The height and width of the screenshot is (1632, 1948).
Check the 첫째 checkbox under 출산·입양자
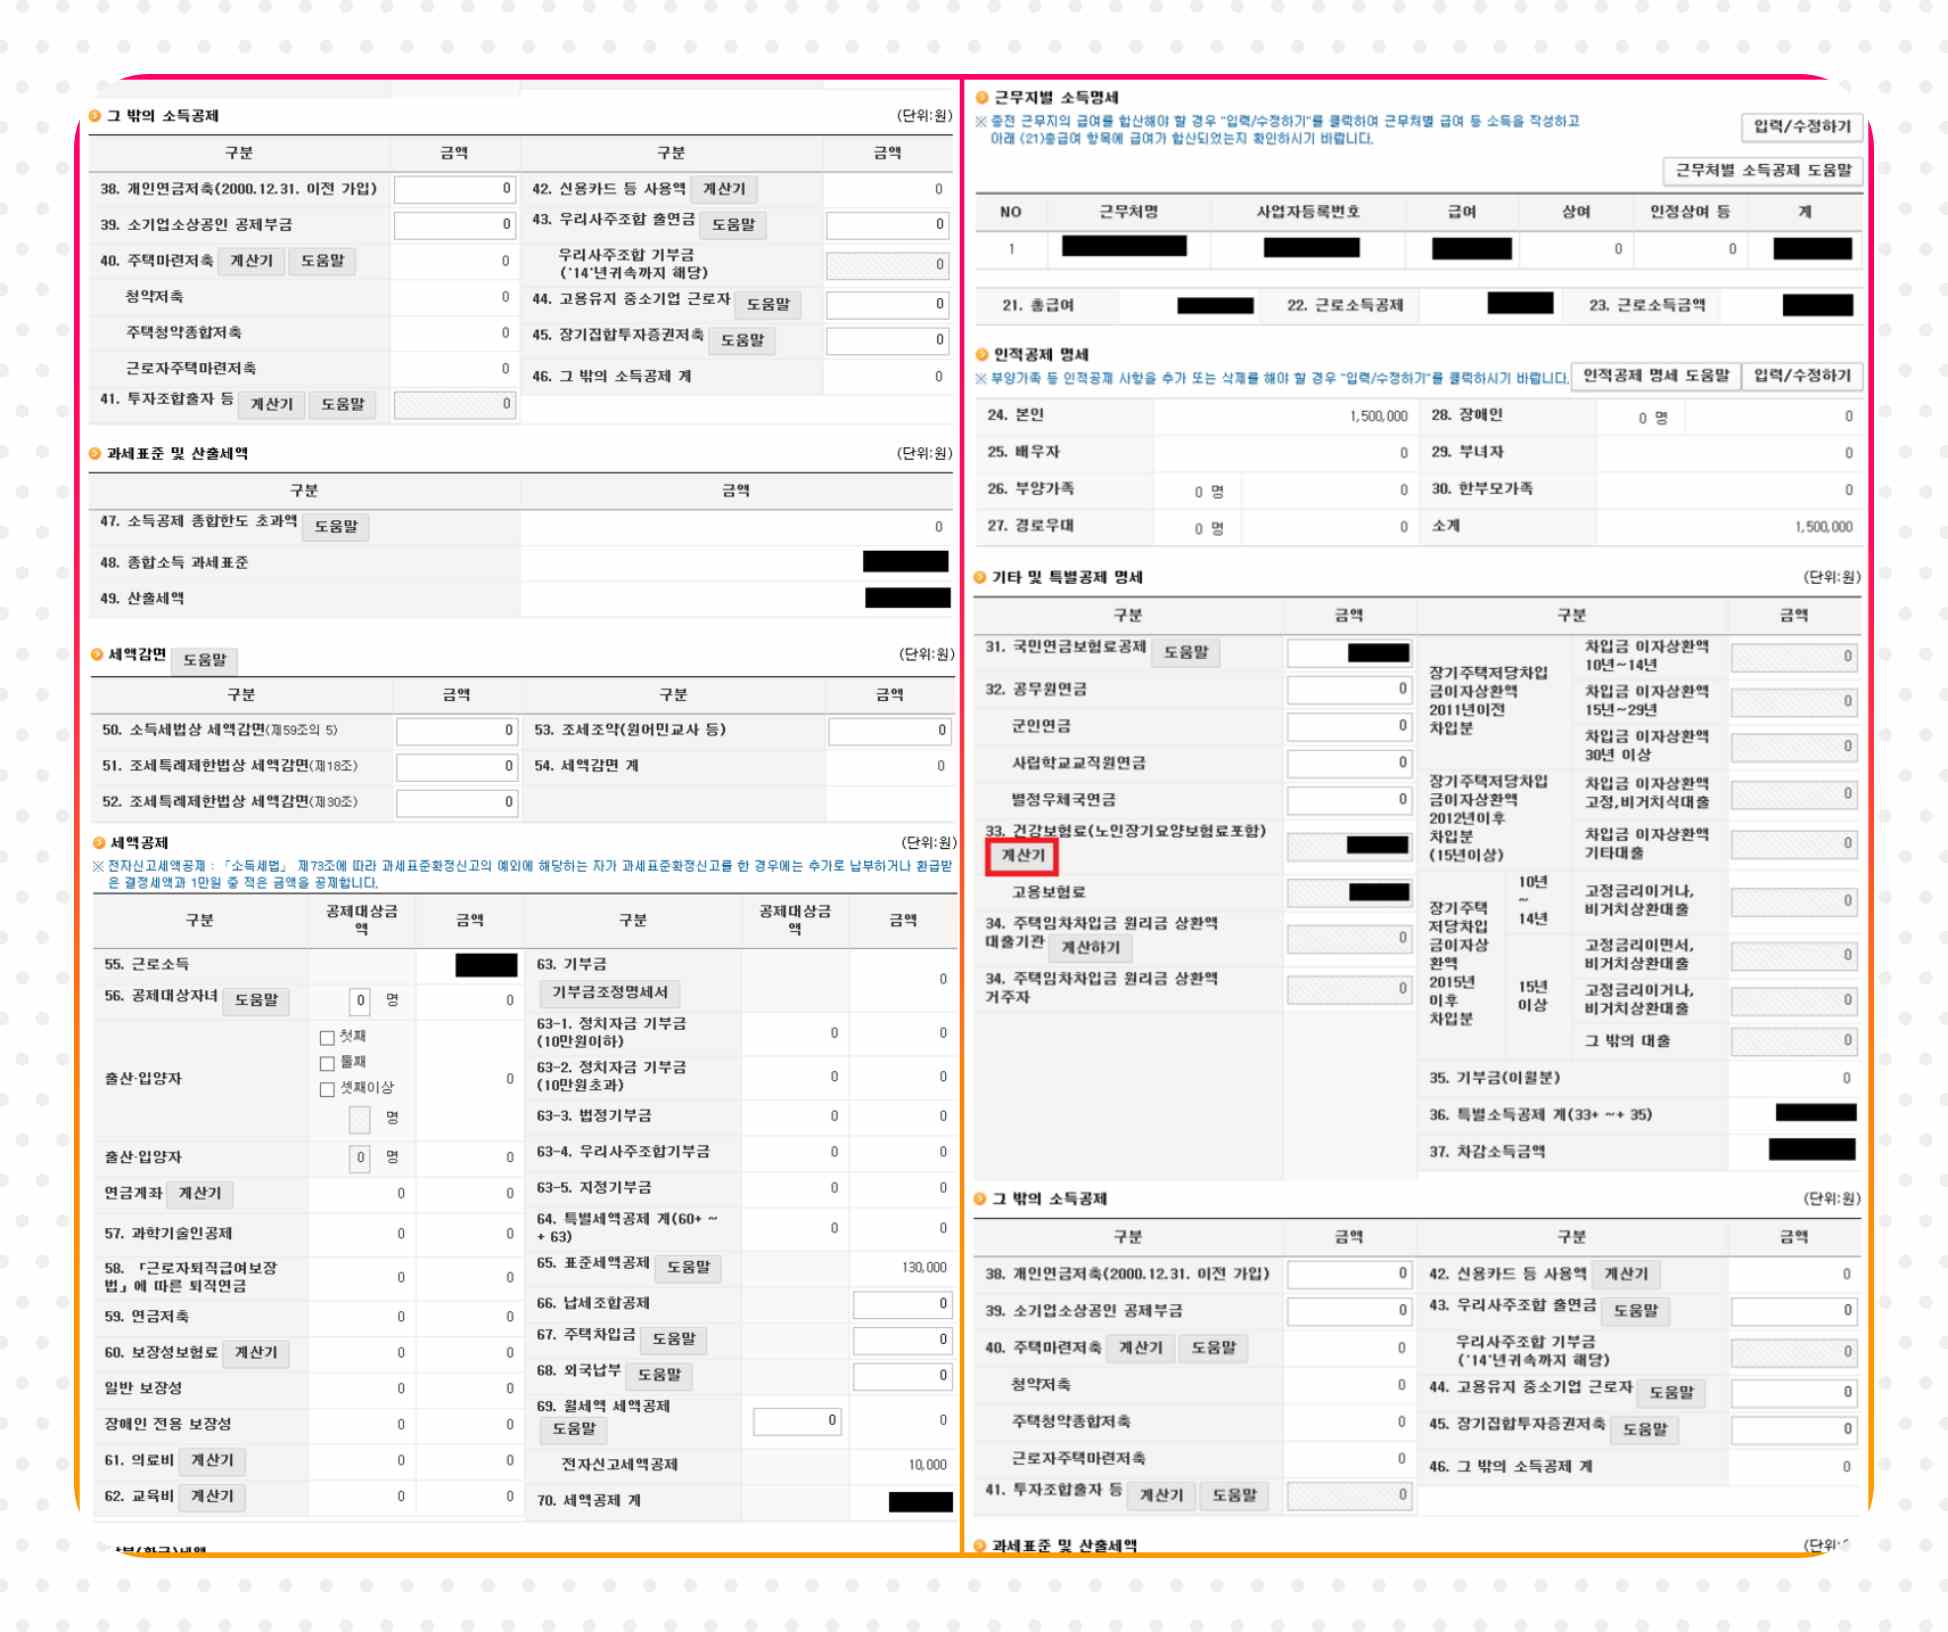pyautogui.click(x=327, y=1037)
